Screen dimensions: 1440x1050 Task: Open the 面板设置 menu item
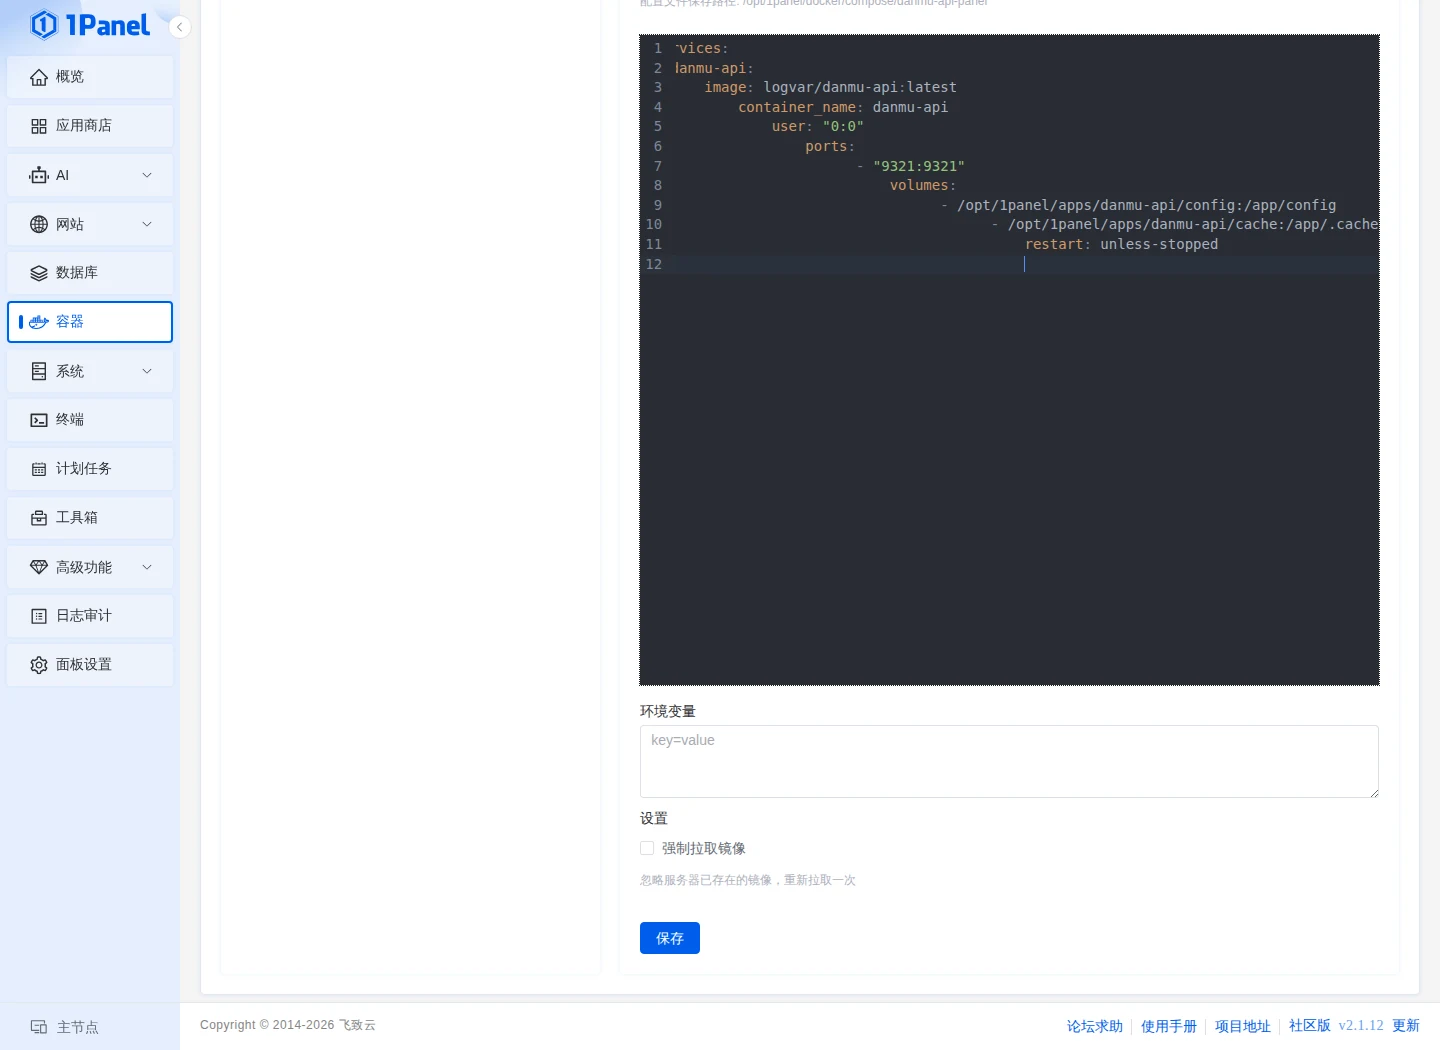coord(90,665)
